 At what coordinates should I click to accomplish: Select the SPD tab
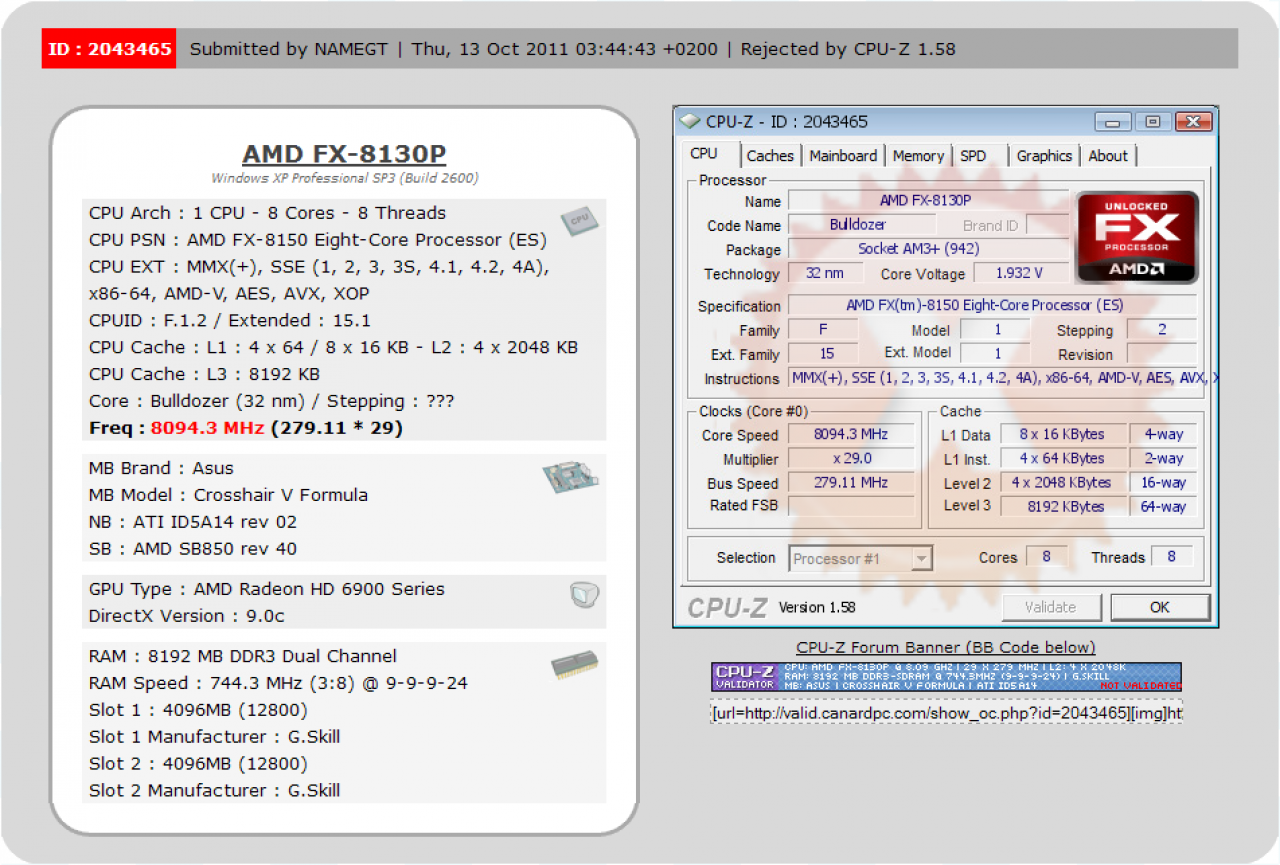[973, 156]
